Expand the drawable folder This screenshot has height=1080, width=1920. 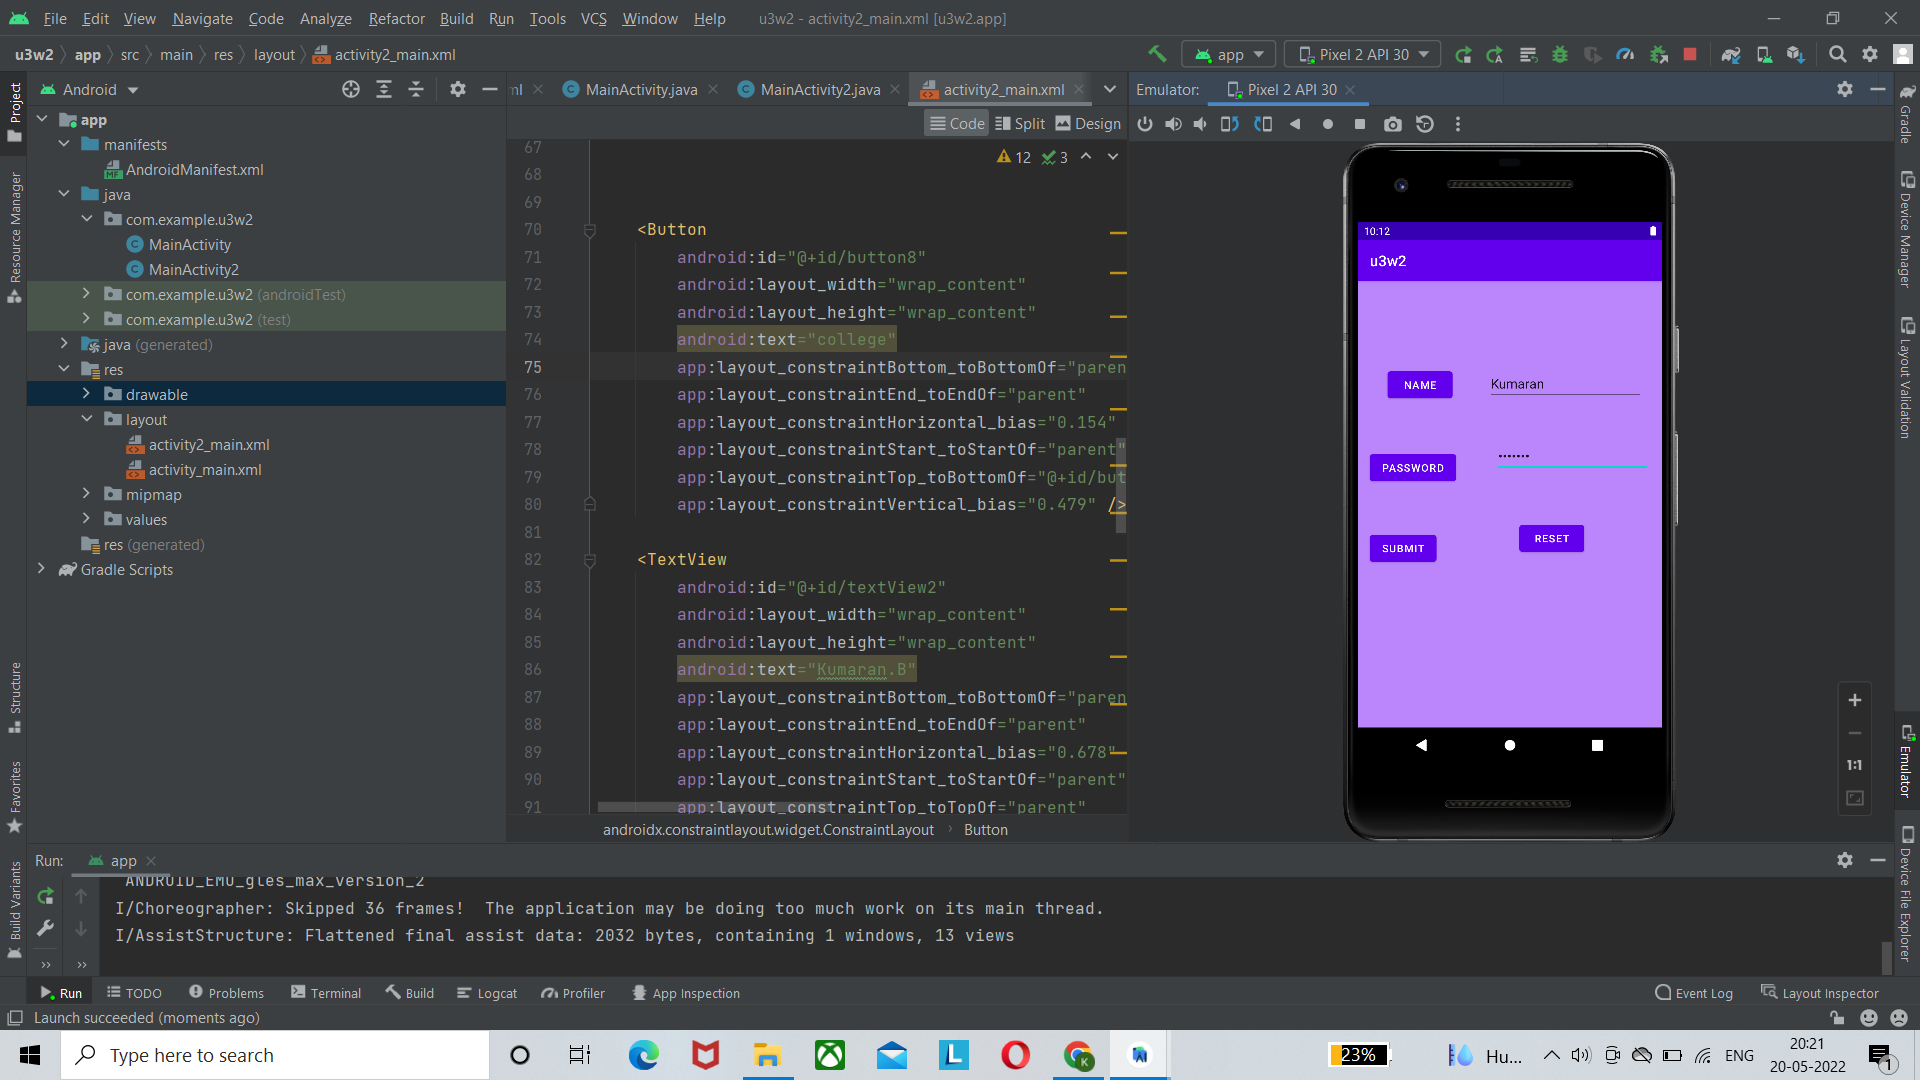86,394
